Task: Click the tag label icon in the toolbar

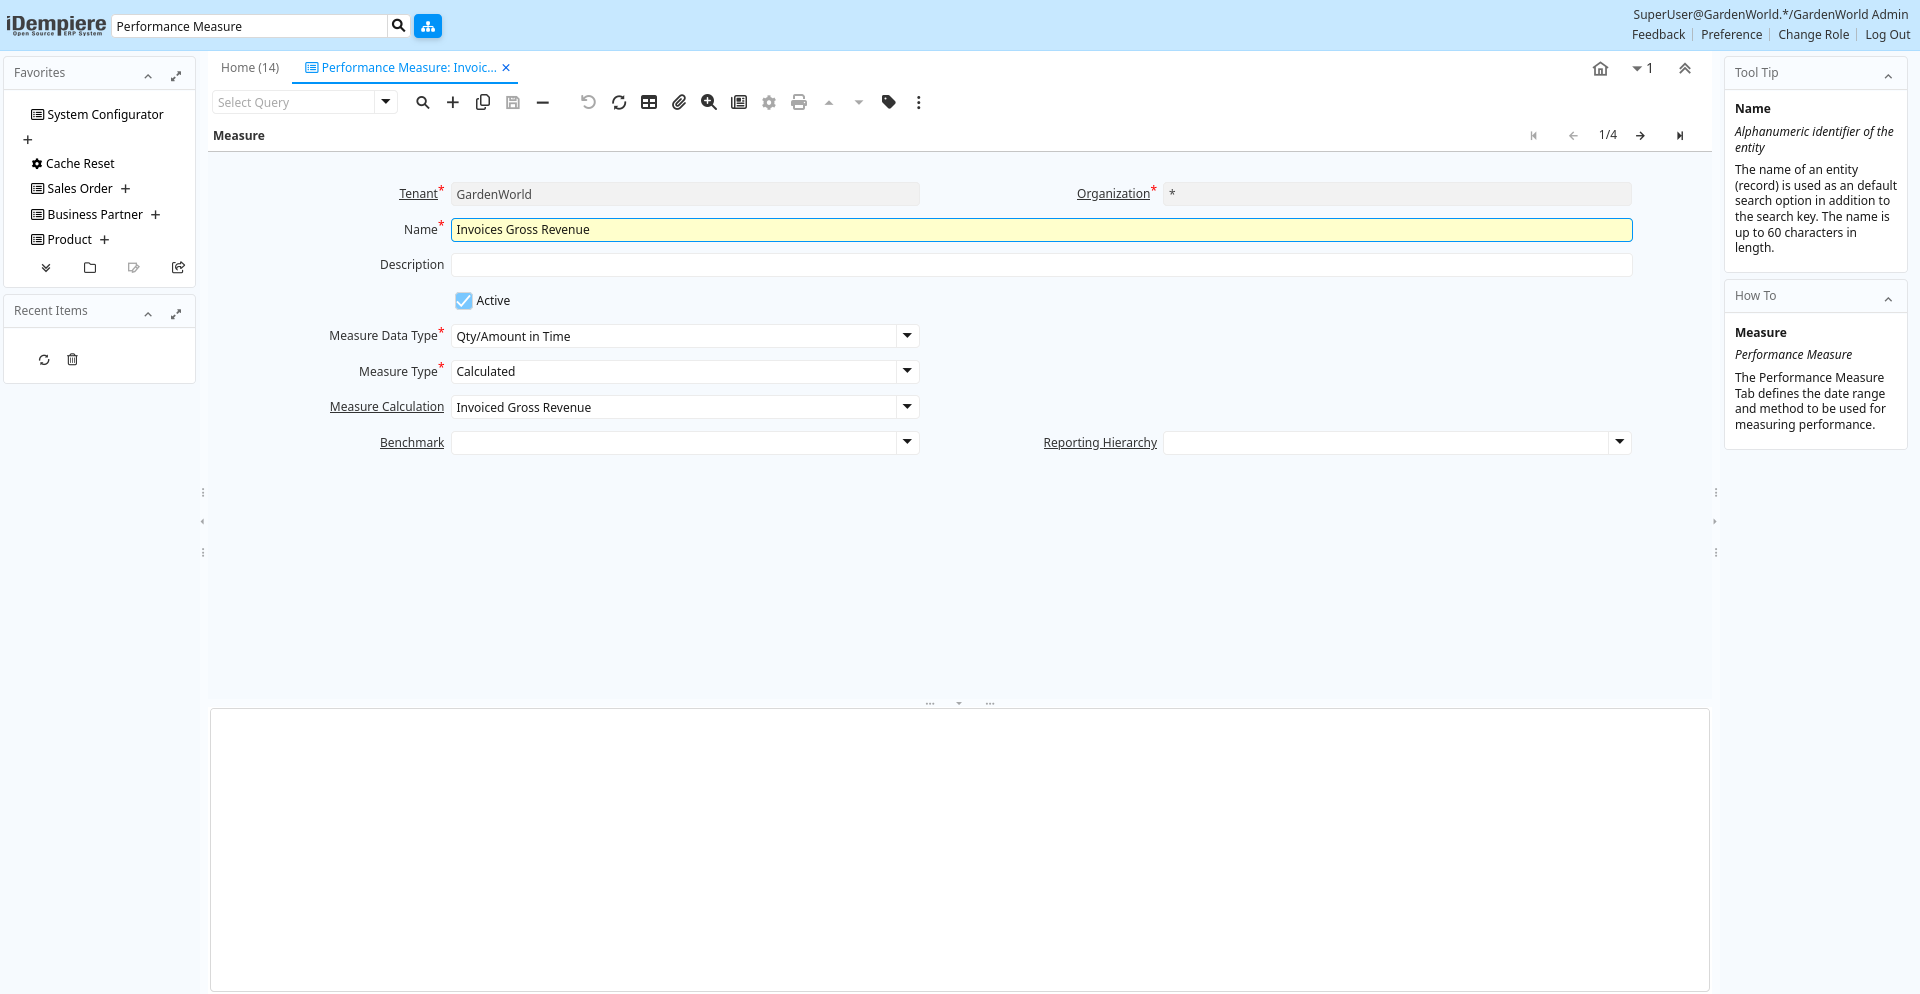Action: coord(889,102)
